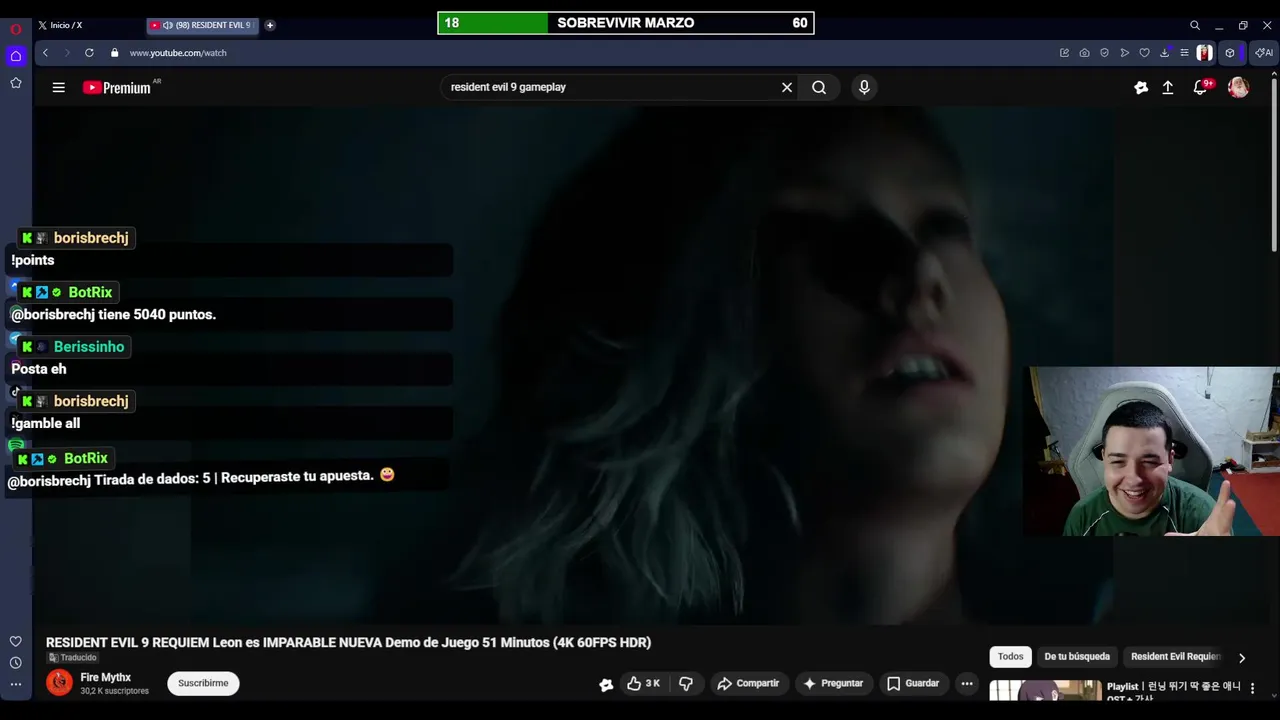Image resolution: width=1280 pixels, height=720 pixels.
Task: Open the Opera AI assistant button
Action: point(1264,53)
